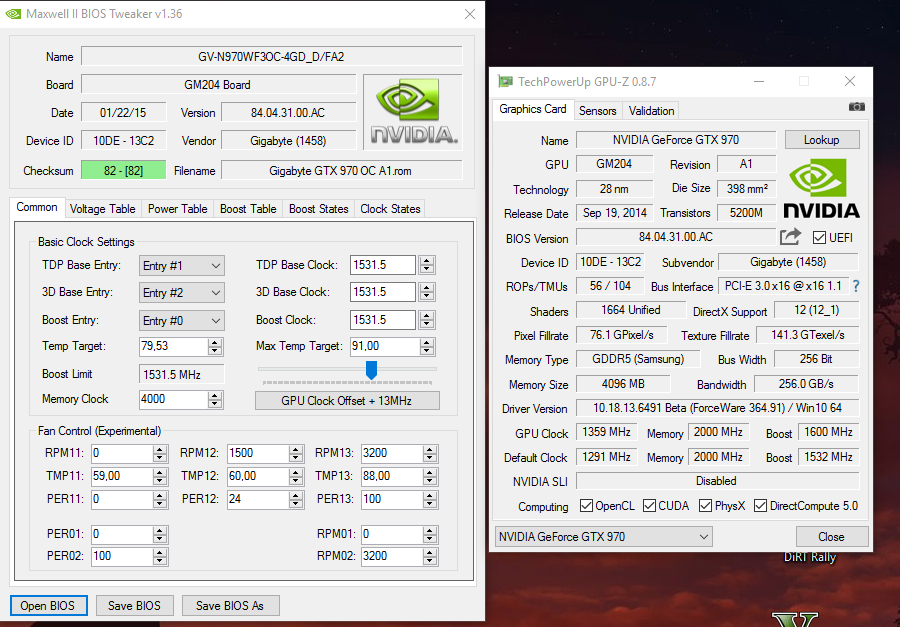Viewport: 900px width, 627px height.
Task: Click the Boost Clock stepper arrows
Action: (x=426, y=320)
